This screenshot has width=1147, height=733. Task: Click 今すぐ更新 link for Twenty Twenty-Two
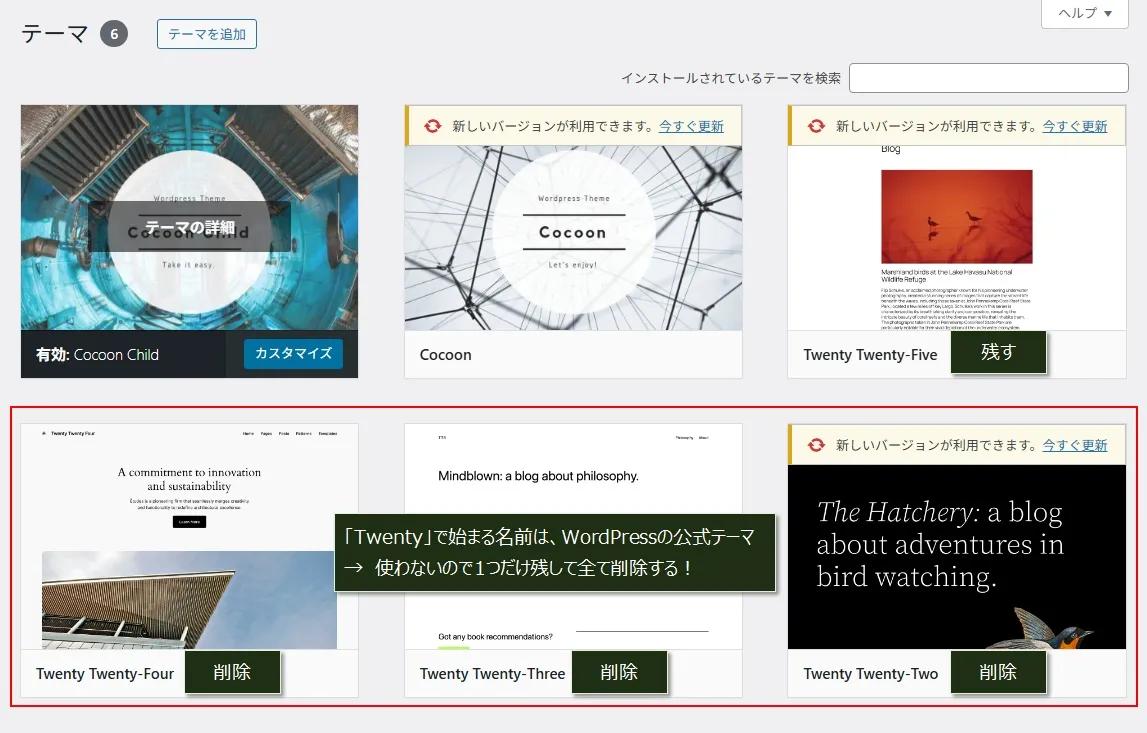pyautogui.click(x=1075, y=445)
